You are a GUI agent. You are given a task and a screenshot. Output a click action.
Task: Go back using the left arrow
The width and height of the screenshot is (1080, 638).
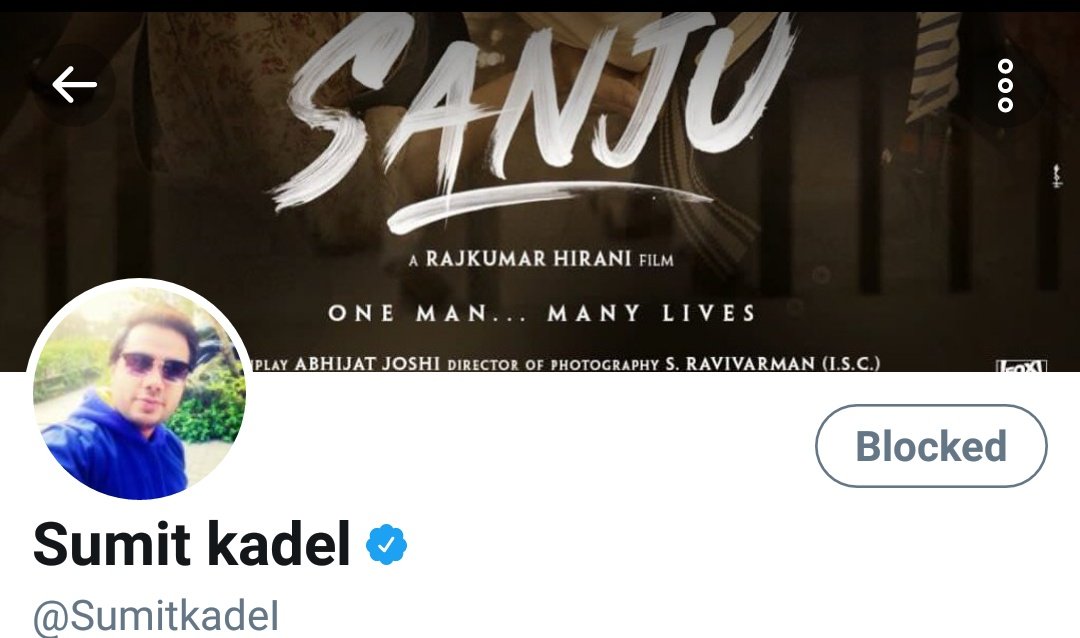pos(74,85)
